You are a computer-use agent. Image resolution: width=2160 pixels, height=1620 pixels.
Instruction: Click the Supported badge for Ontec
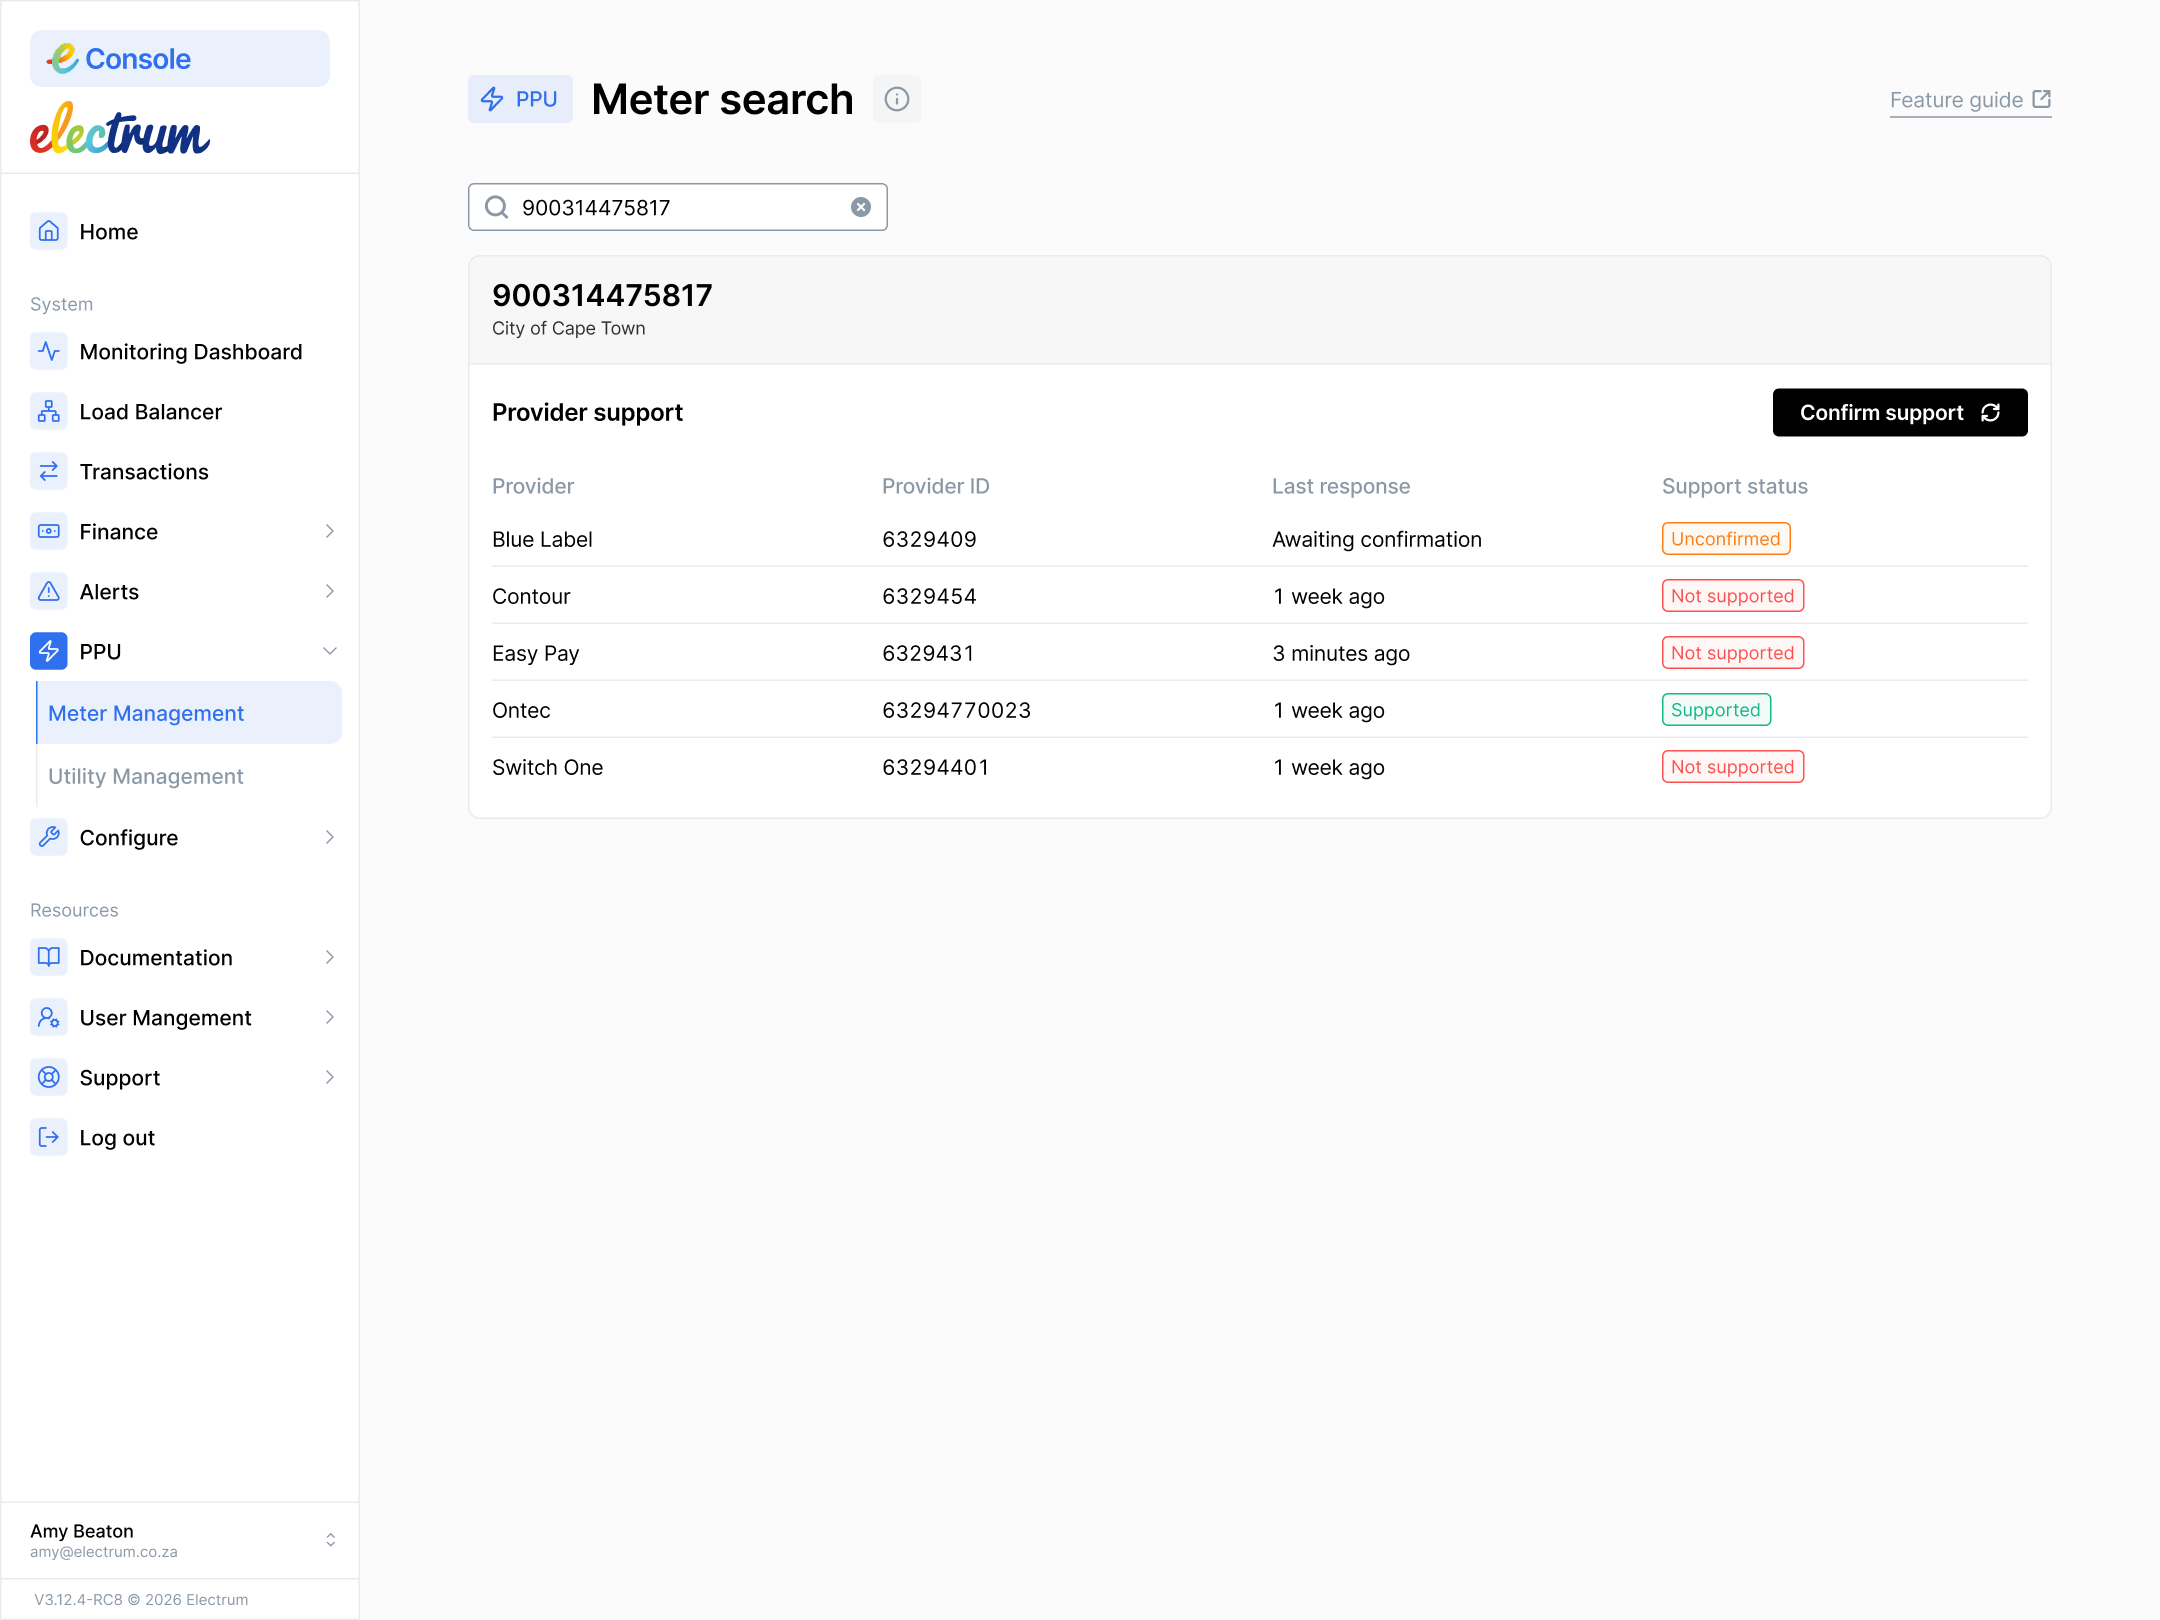pyautogui.click(x=1716, y=710)
